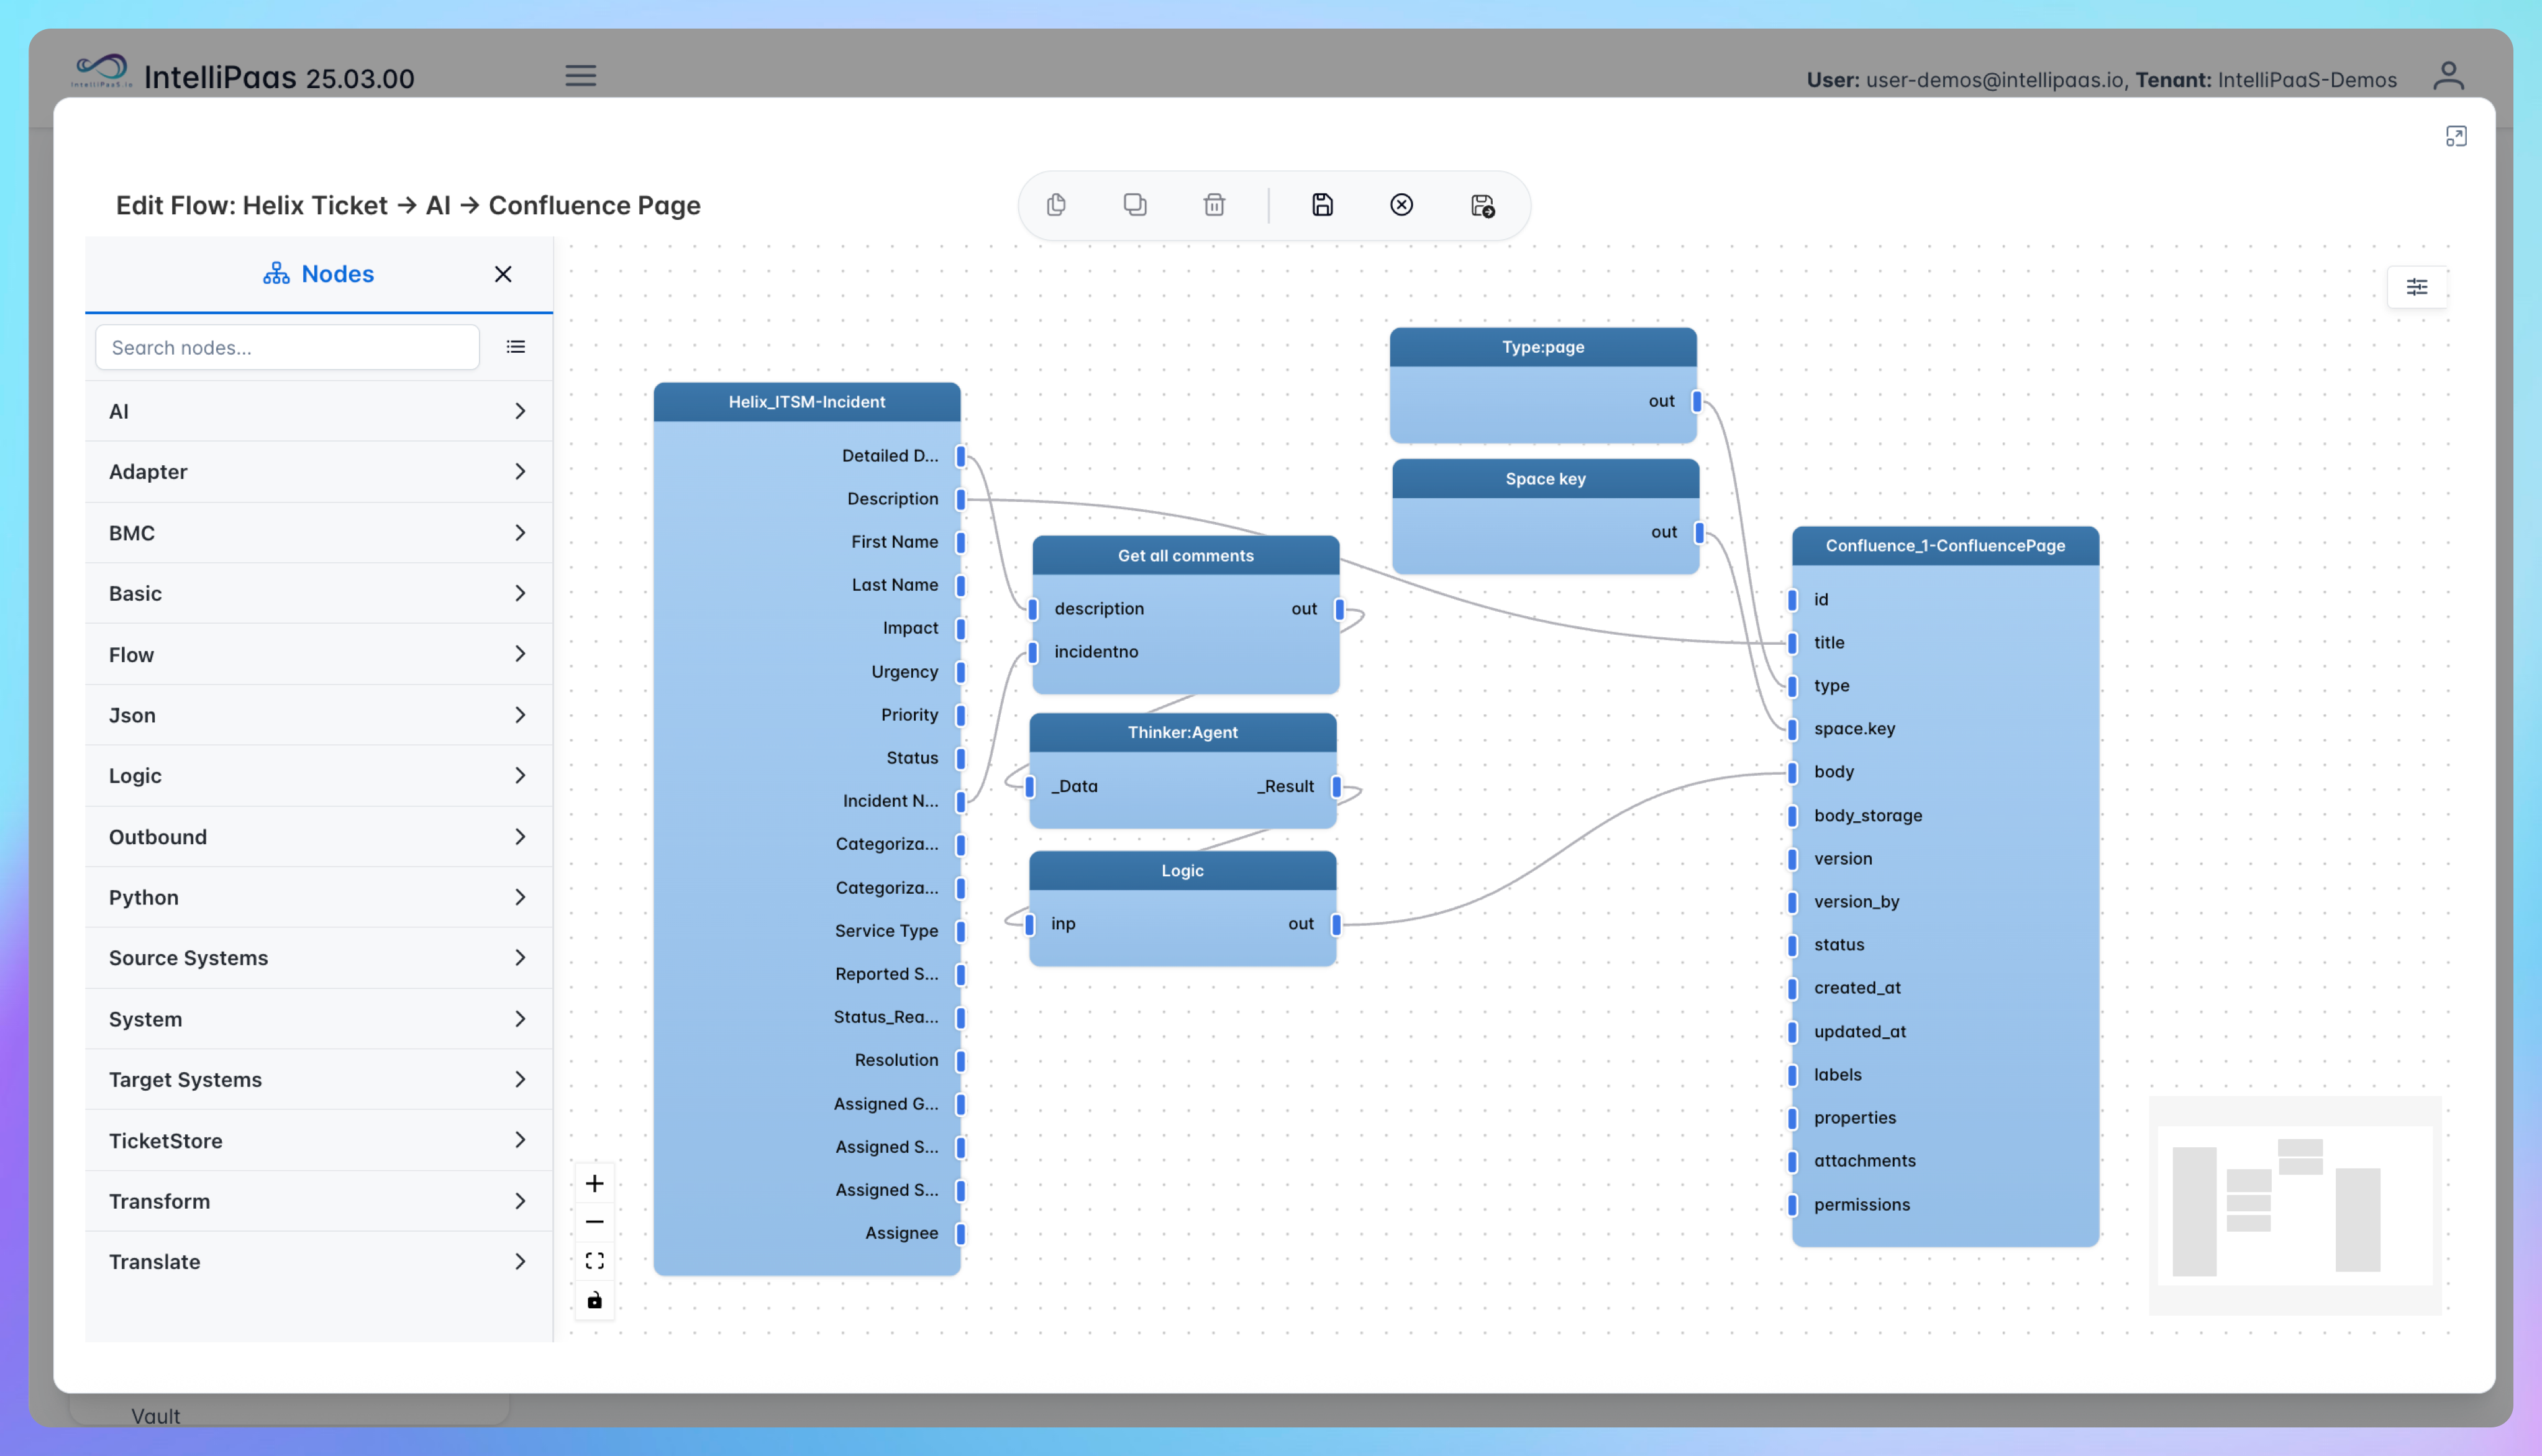Click the duplicate node icon in toolbar
The height and width of the screenshot is (1456, 2542).
(x=1135, y=205)
